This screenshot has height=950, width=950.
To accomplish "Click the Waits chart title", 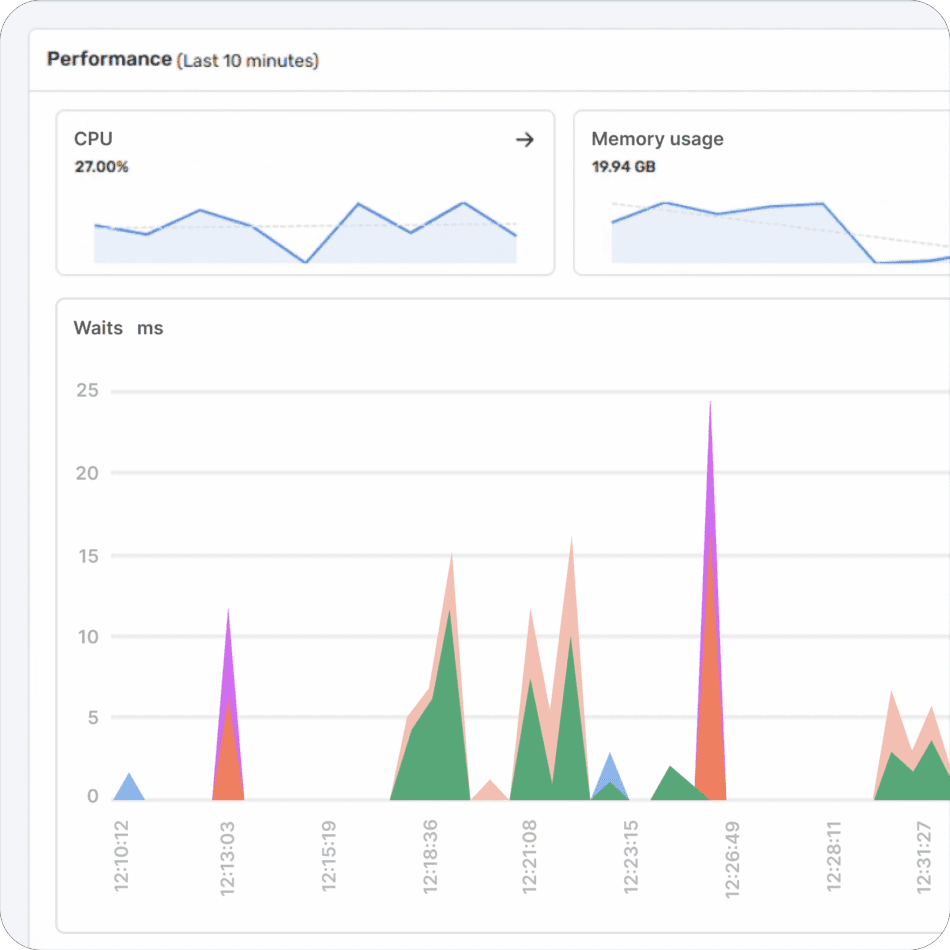I will coord(98,328).
